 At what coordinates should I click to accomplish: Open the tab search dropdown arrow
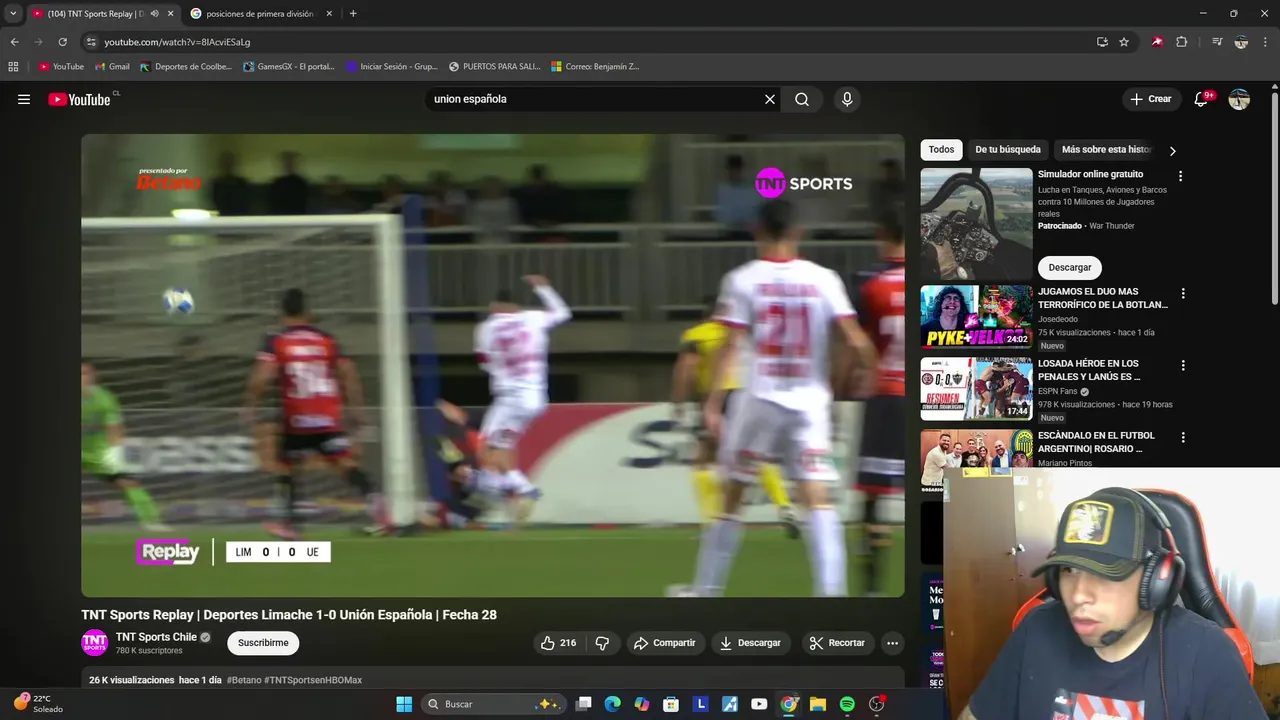(x=12, y=14)
